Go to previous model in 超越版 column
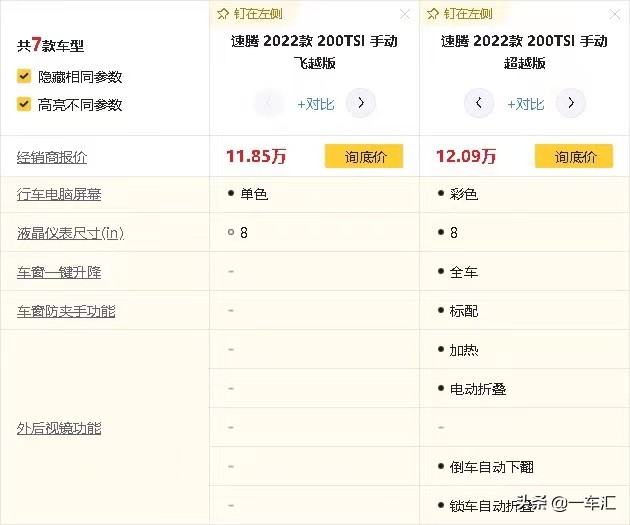 pyautogui.click(x=479, y=103)
